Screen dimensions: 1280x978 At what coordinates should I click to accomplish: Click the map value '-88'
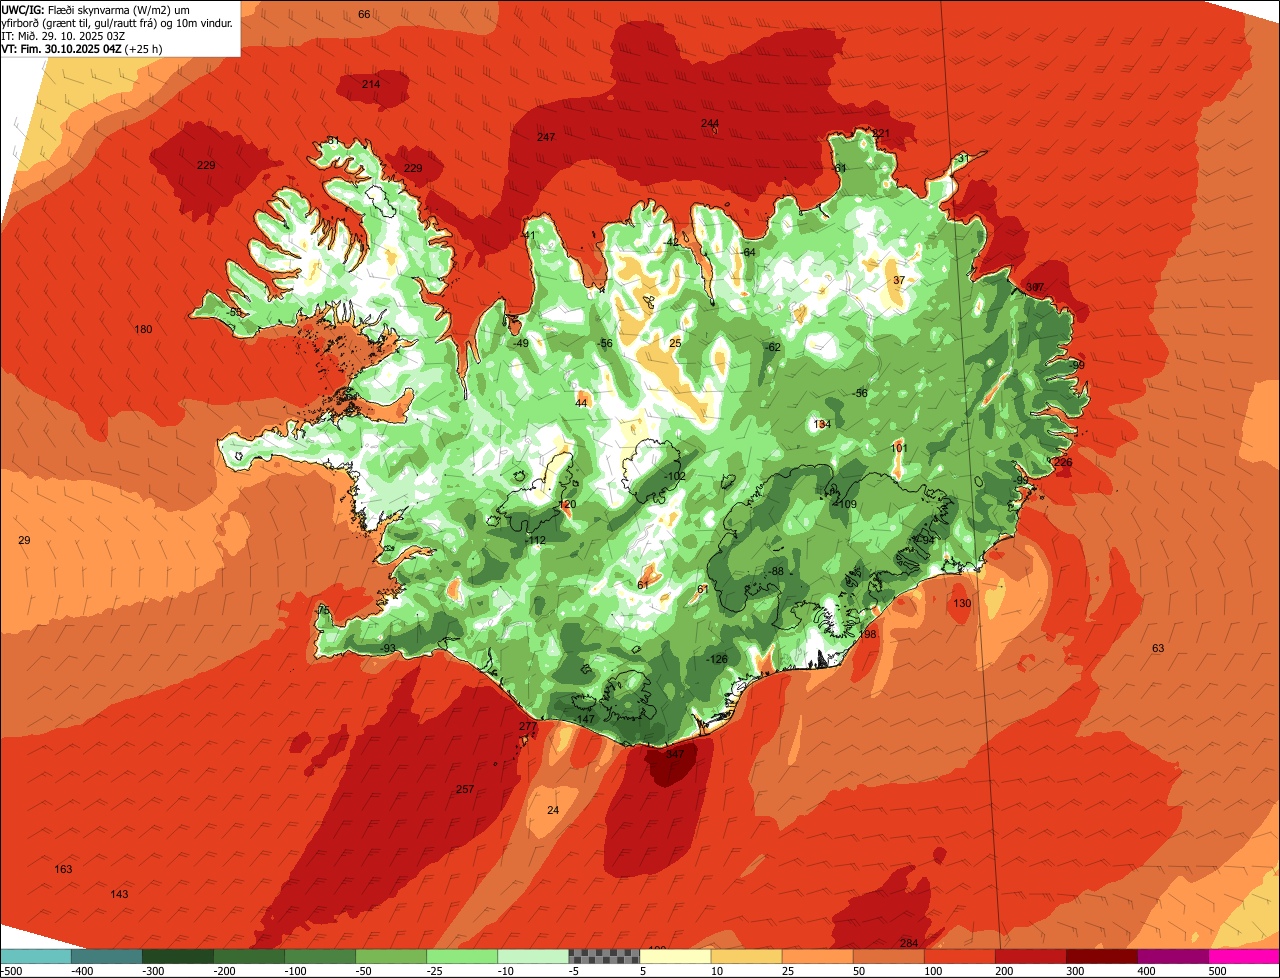776,571
